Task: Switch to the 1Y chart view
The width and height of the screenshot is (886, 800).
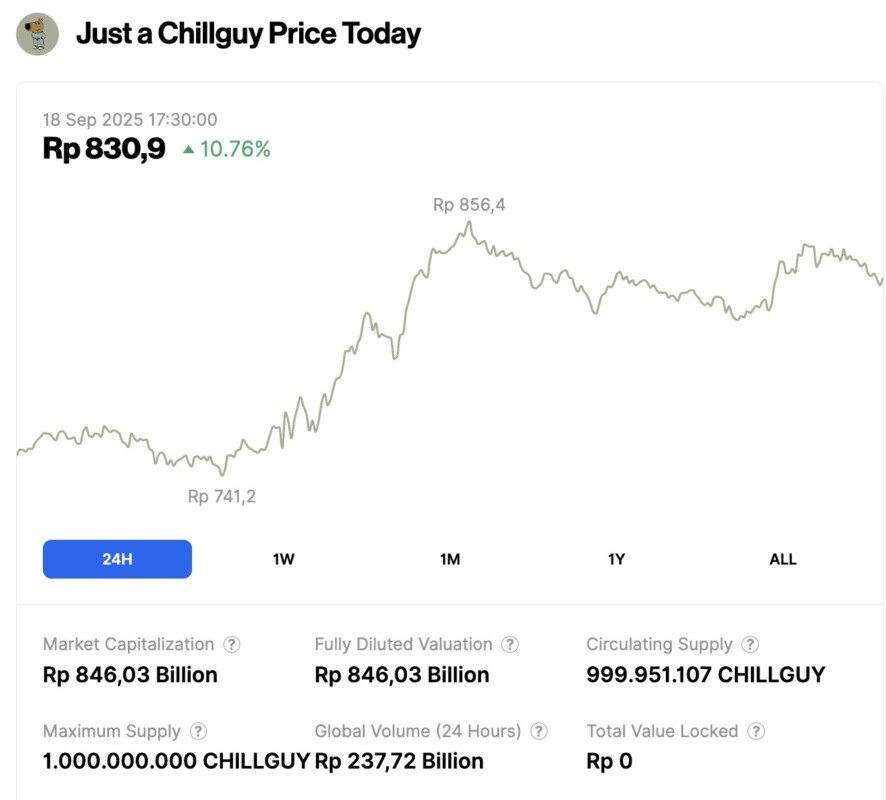Action: point(616,559)
